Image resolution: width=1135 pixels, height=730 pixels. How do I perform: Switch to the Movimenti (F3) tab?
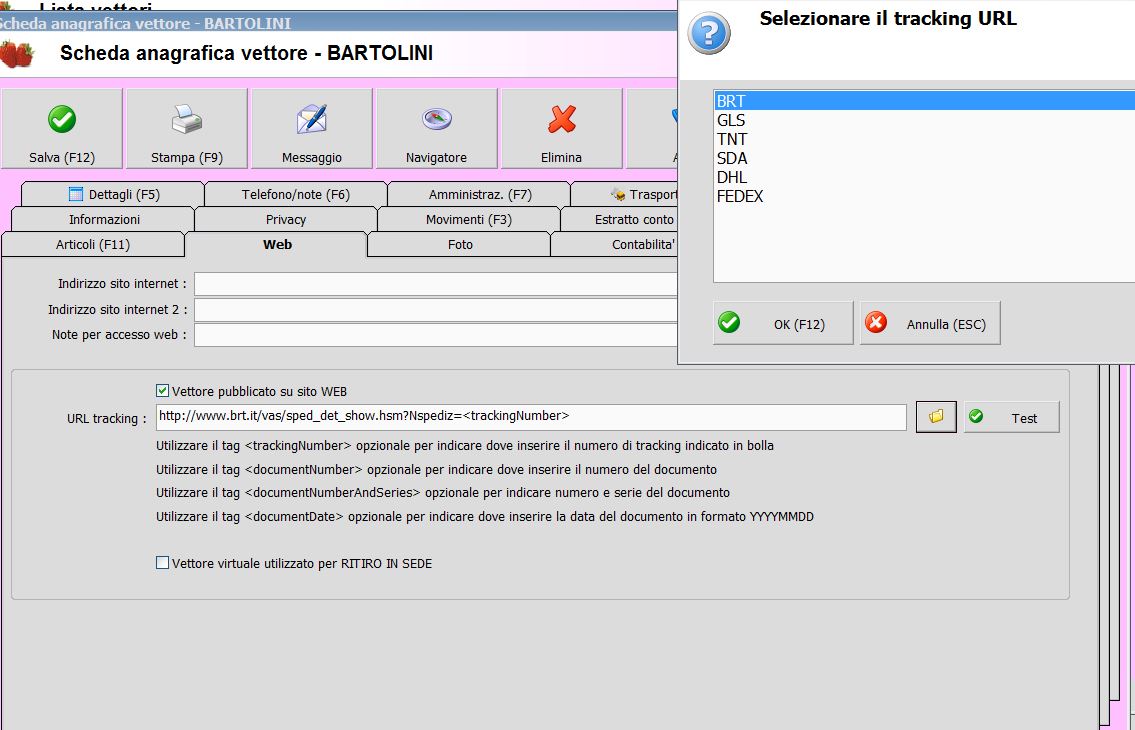click(469, 219)
